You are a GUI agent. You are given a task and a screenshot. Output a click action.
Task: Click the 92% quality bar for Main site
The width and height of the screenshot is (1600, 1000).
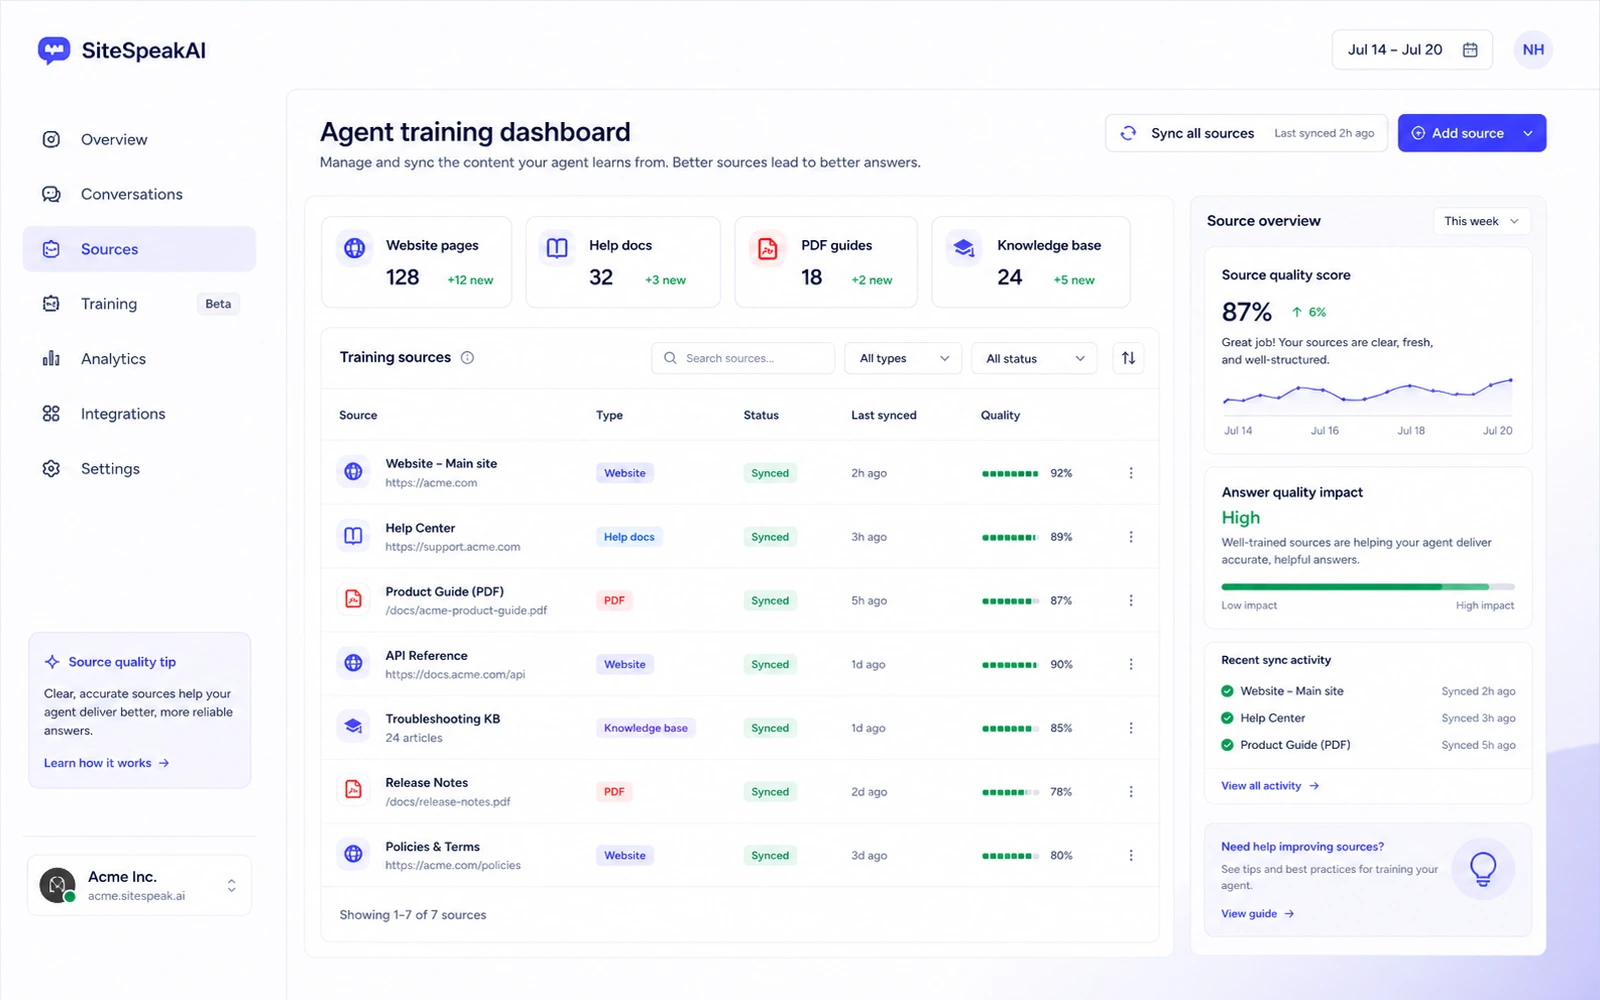(1010, 474)
